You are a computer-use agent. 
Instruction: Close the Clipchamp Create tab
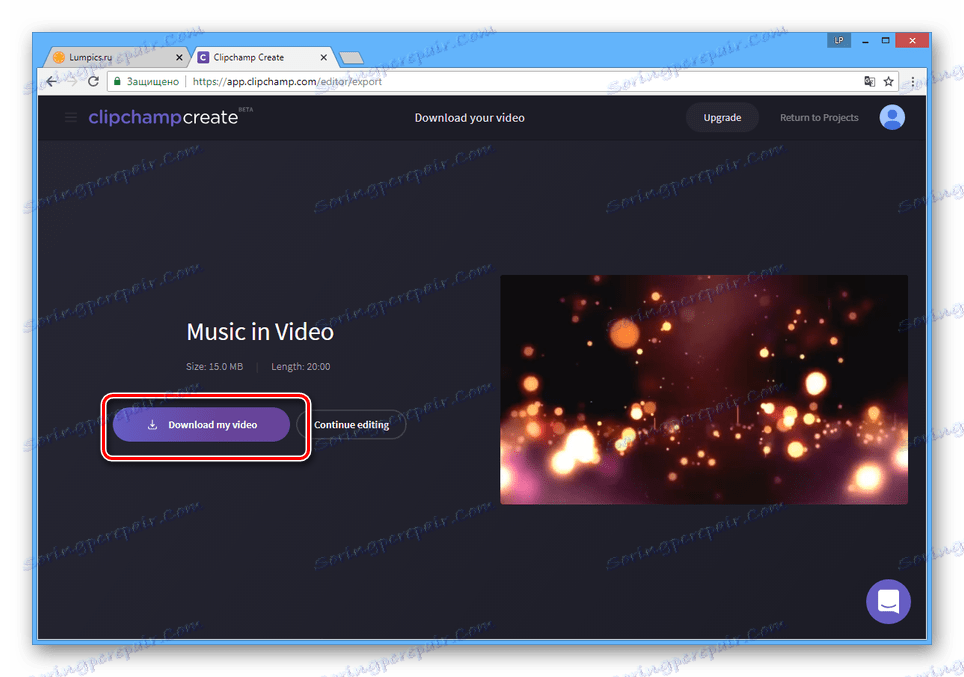point(323,57)
